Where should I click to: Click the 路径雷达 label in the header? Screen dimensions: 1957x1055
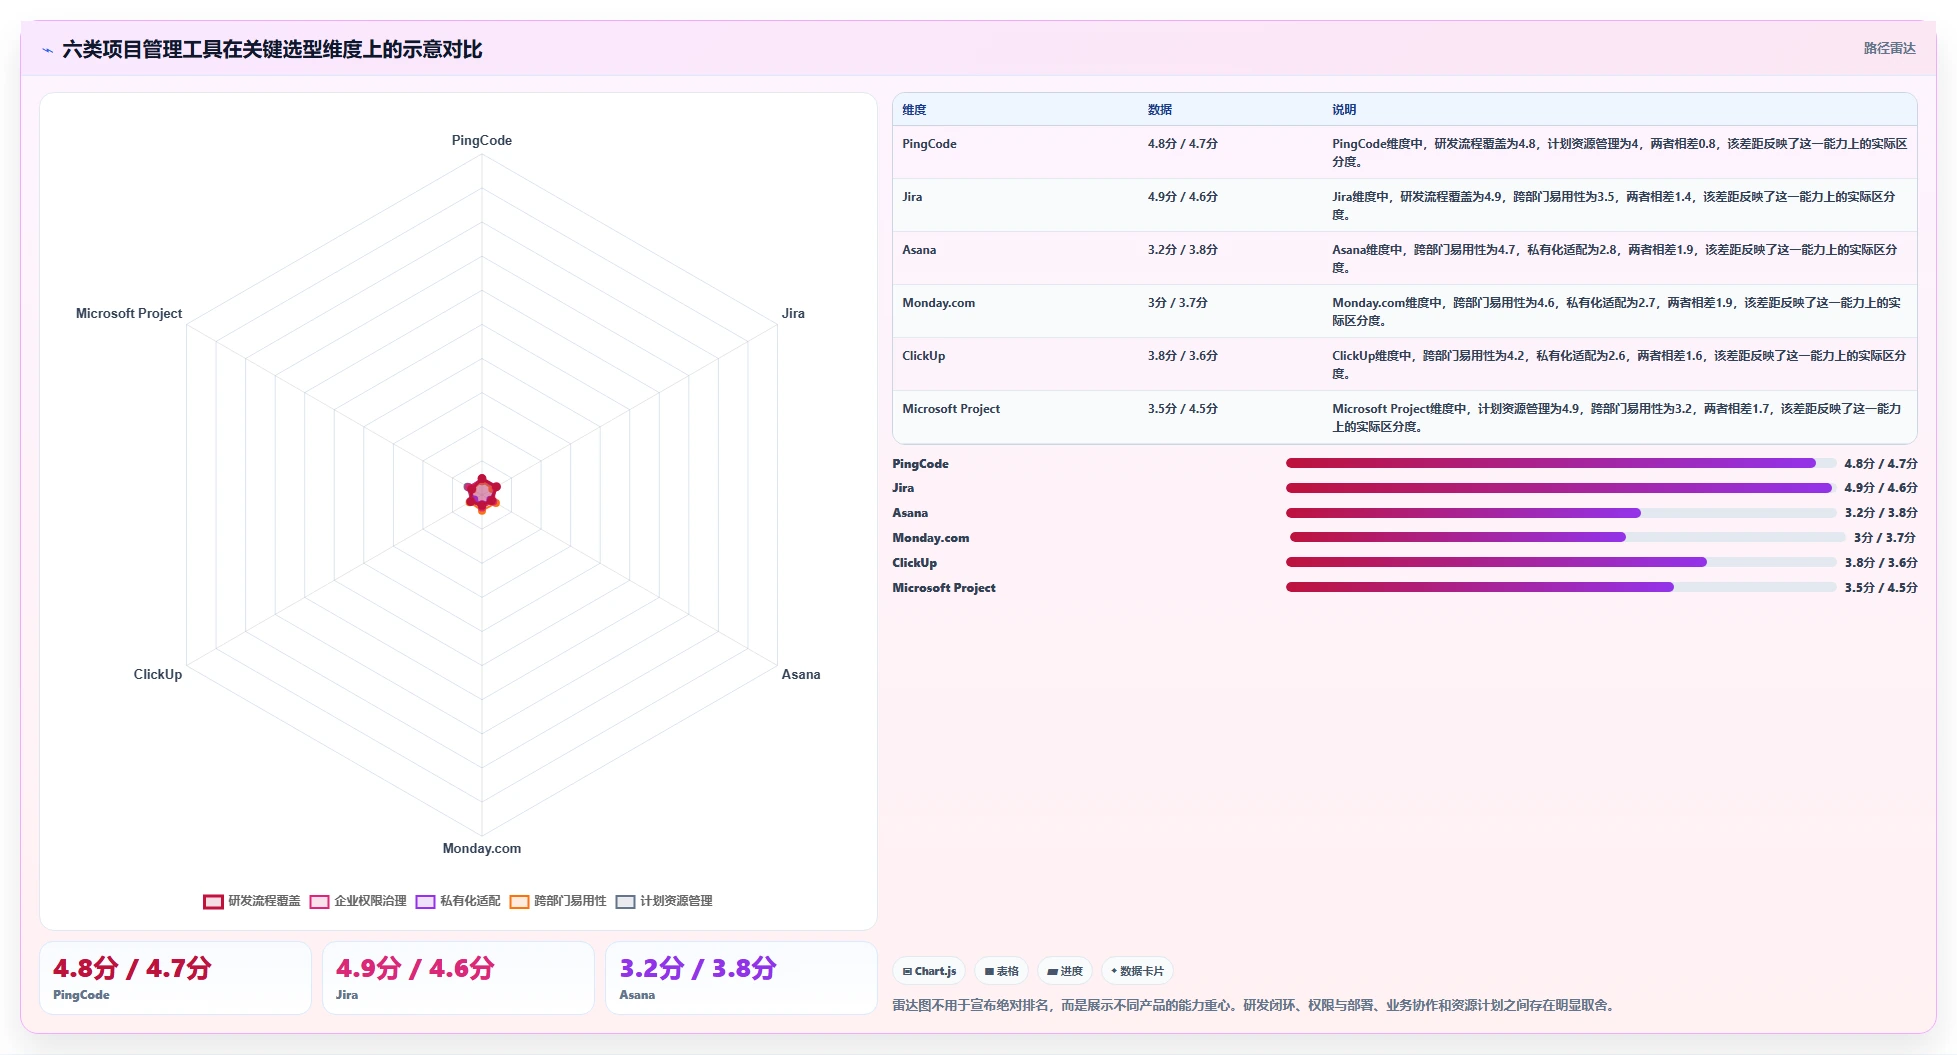1889,48
